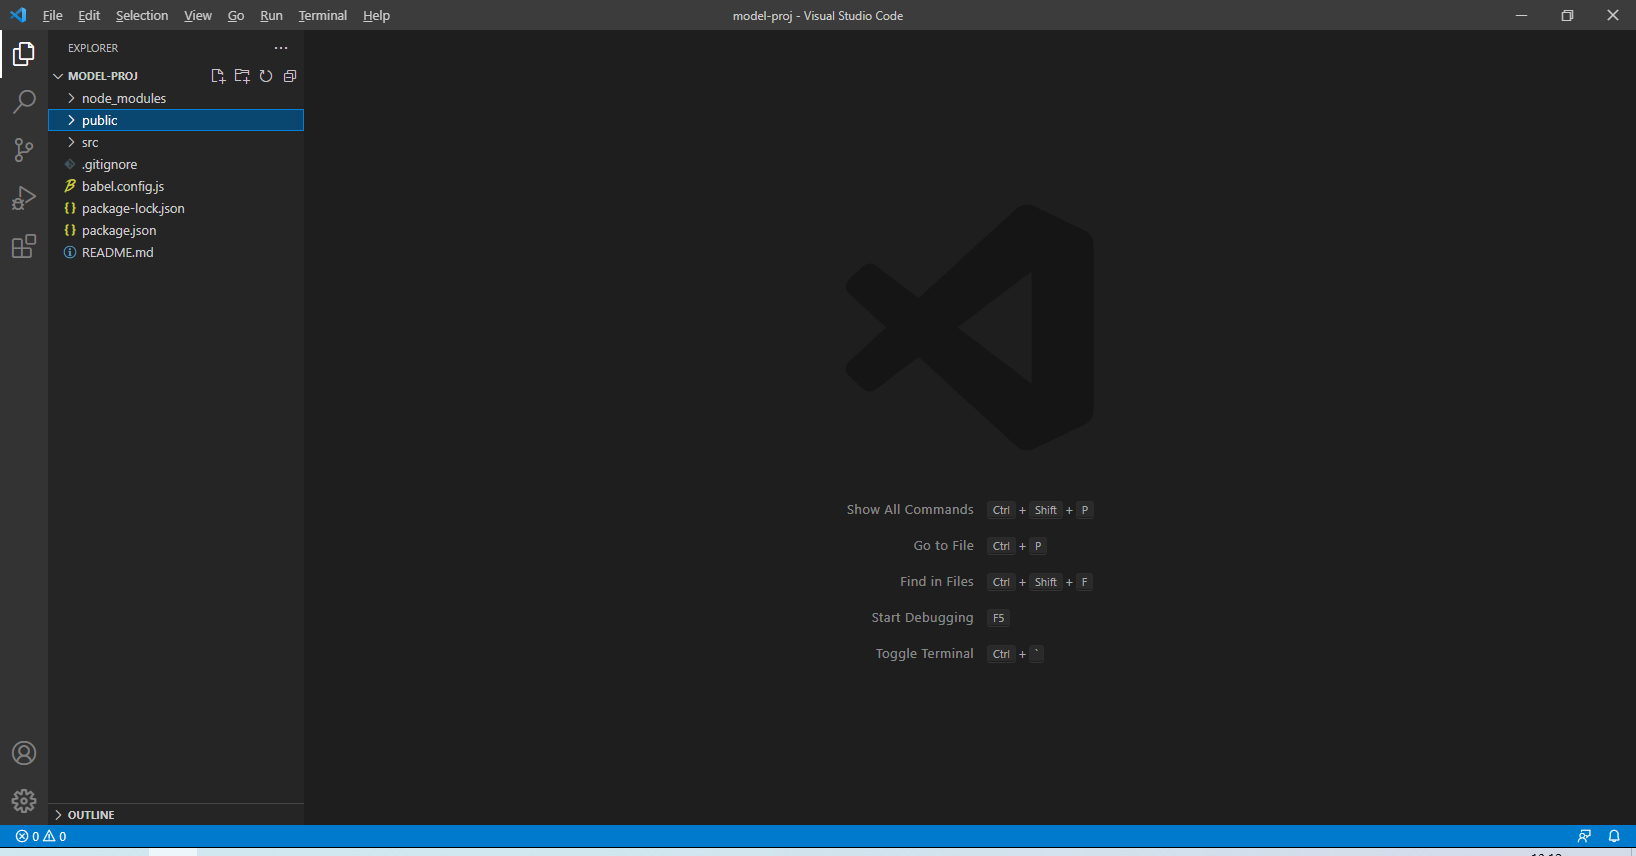Screen dimensions: 1636x856
Task: Click the babel.config.js file icon
Action: pyautogui.click(x=70, y=186)
